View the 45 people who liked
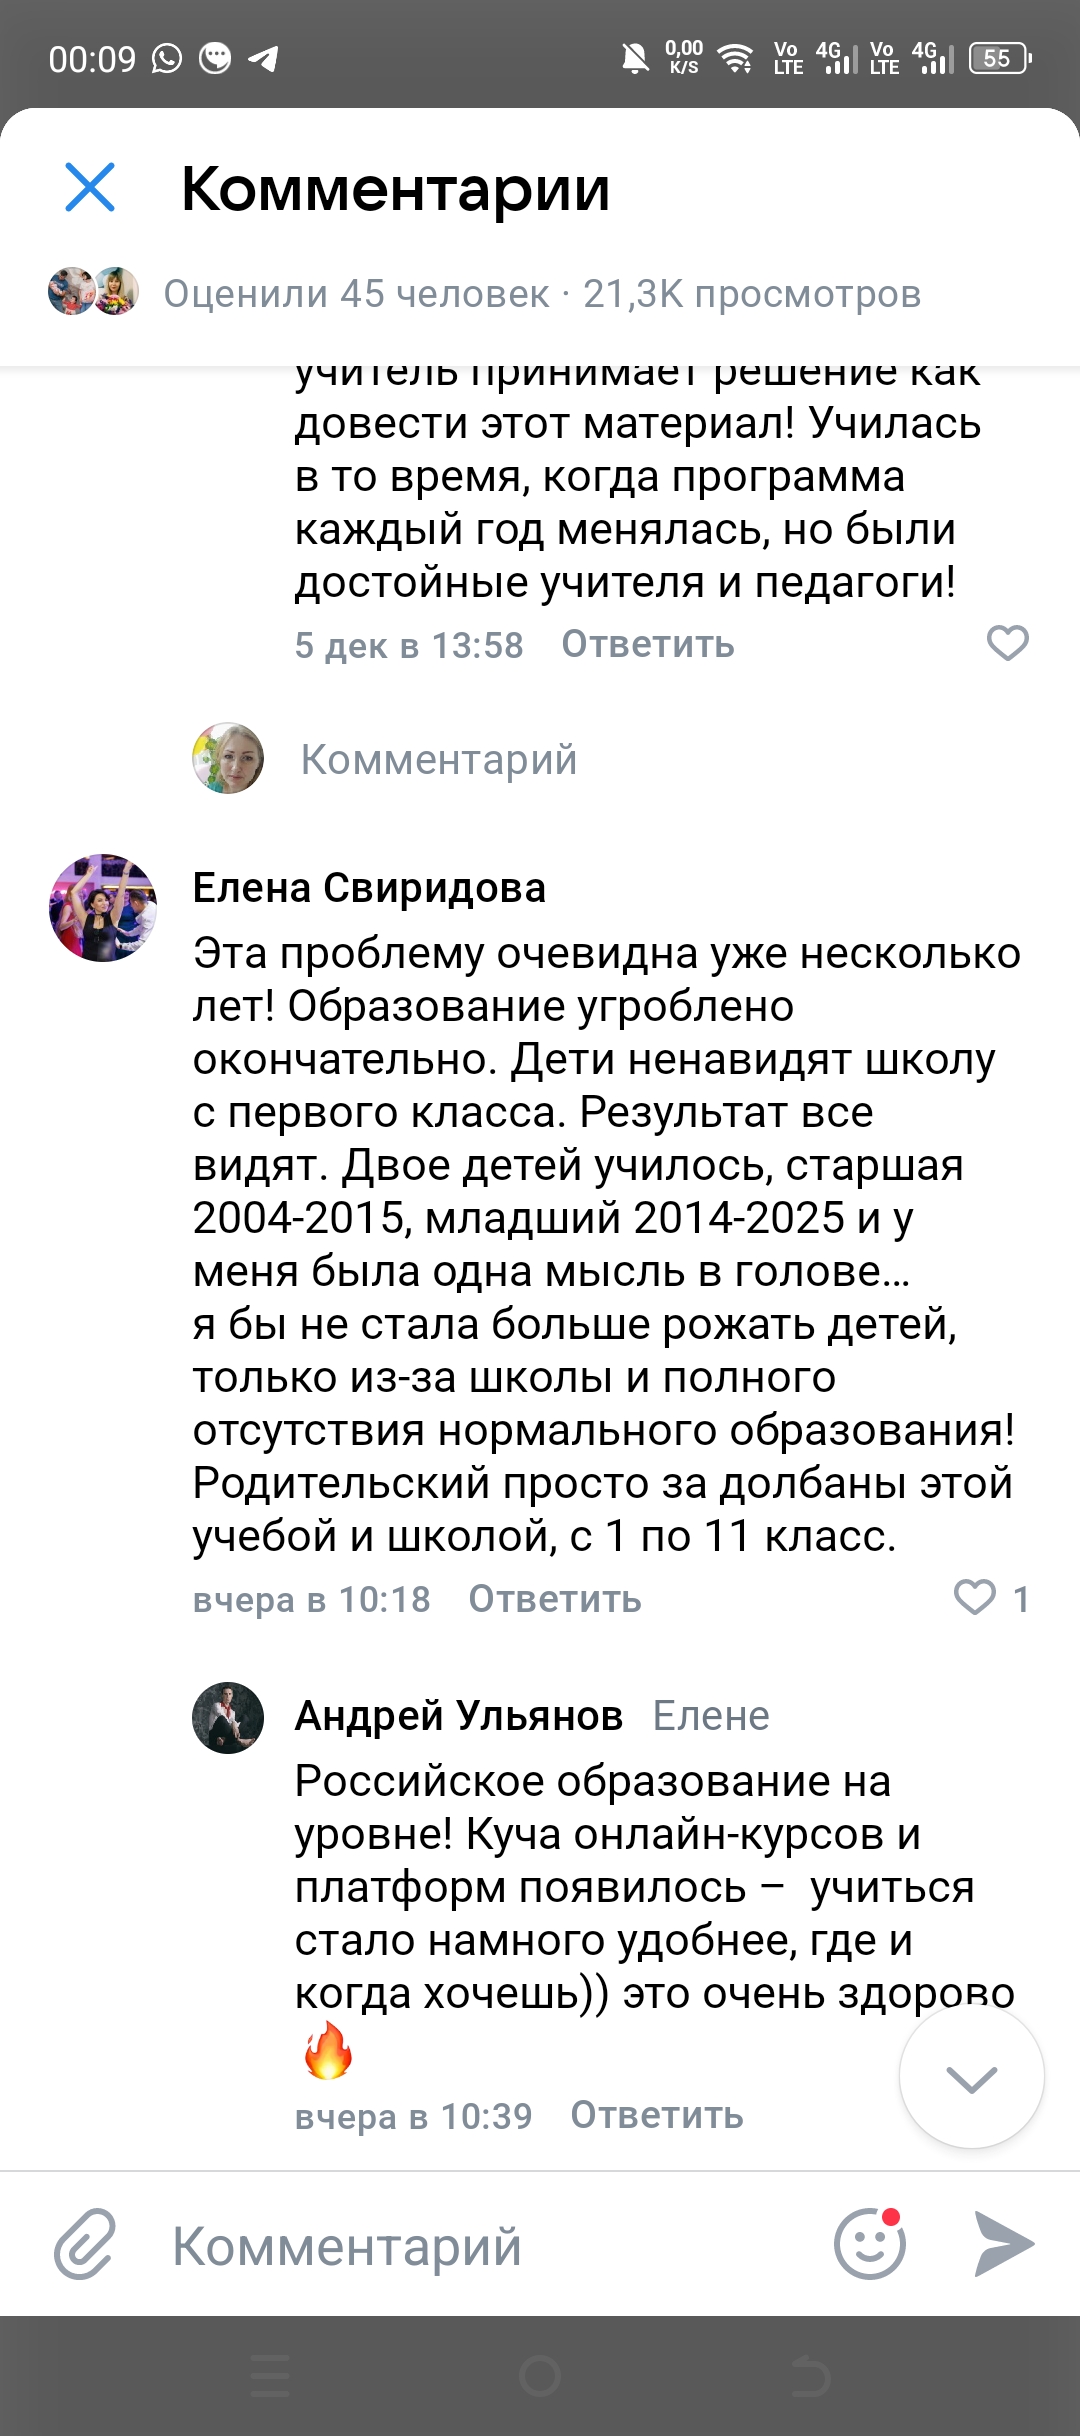The width and height of the screenshot is (1080, 2436). coord(356,294)
